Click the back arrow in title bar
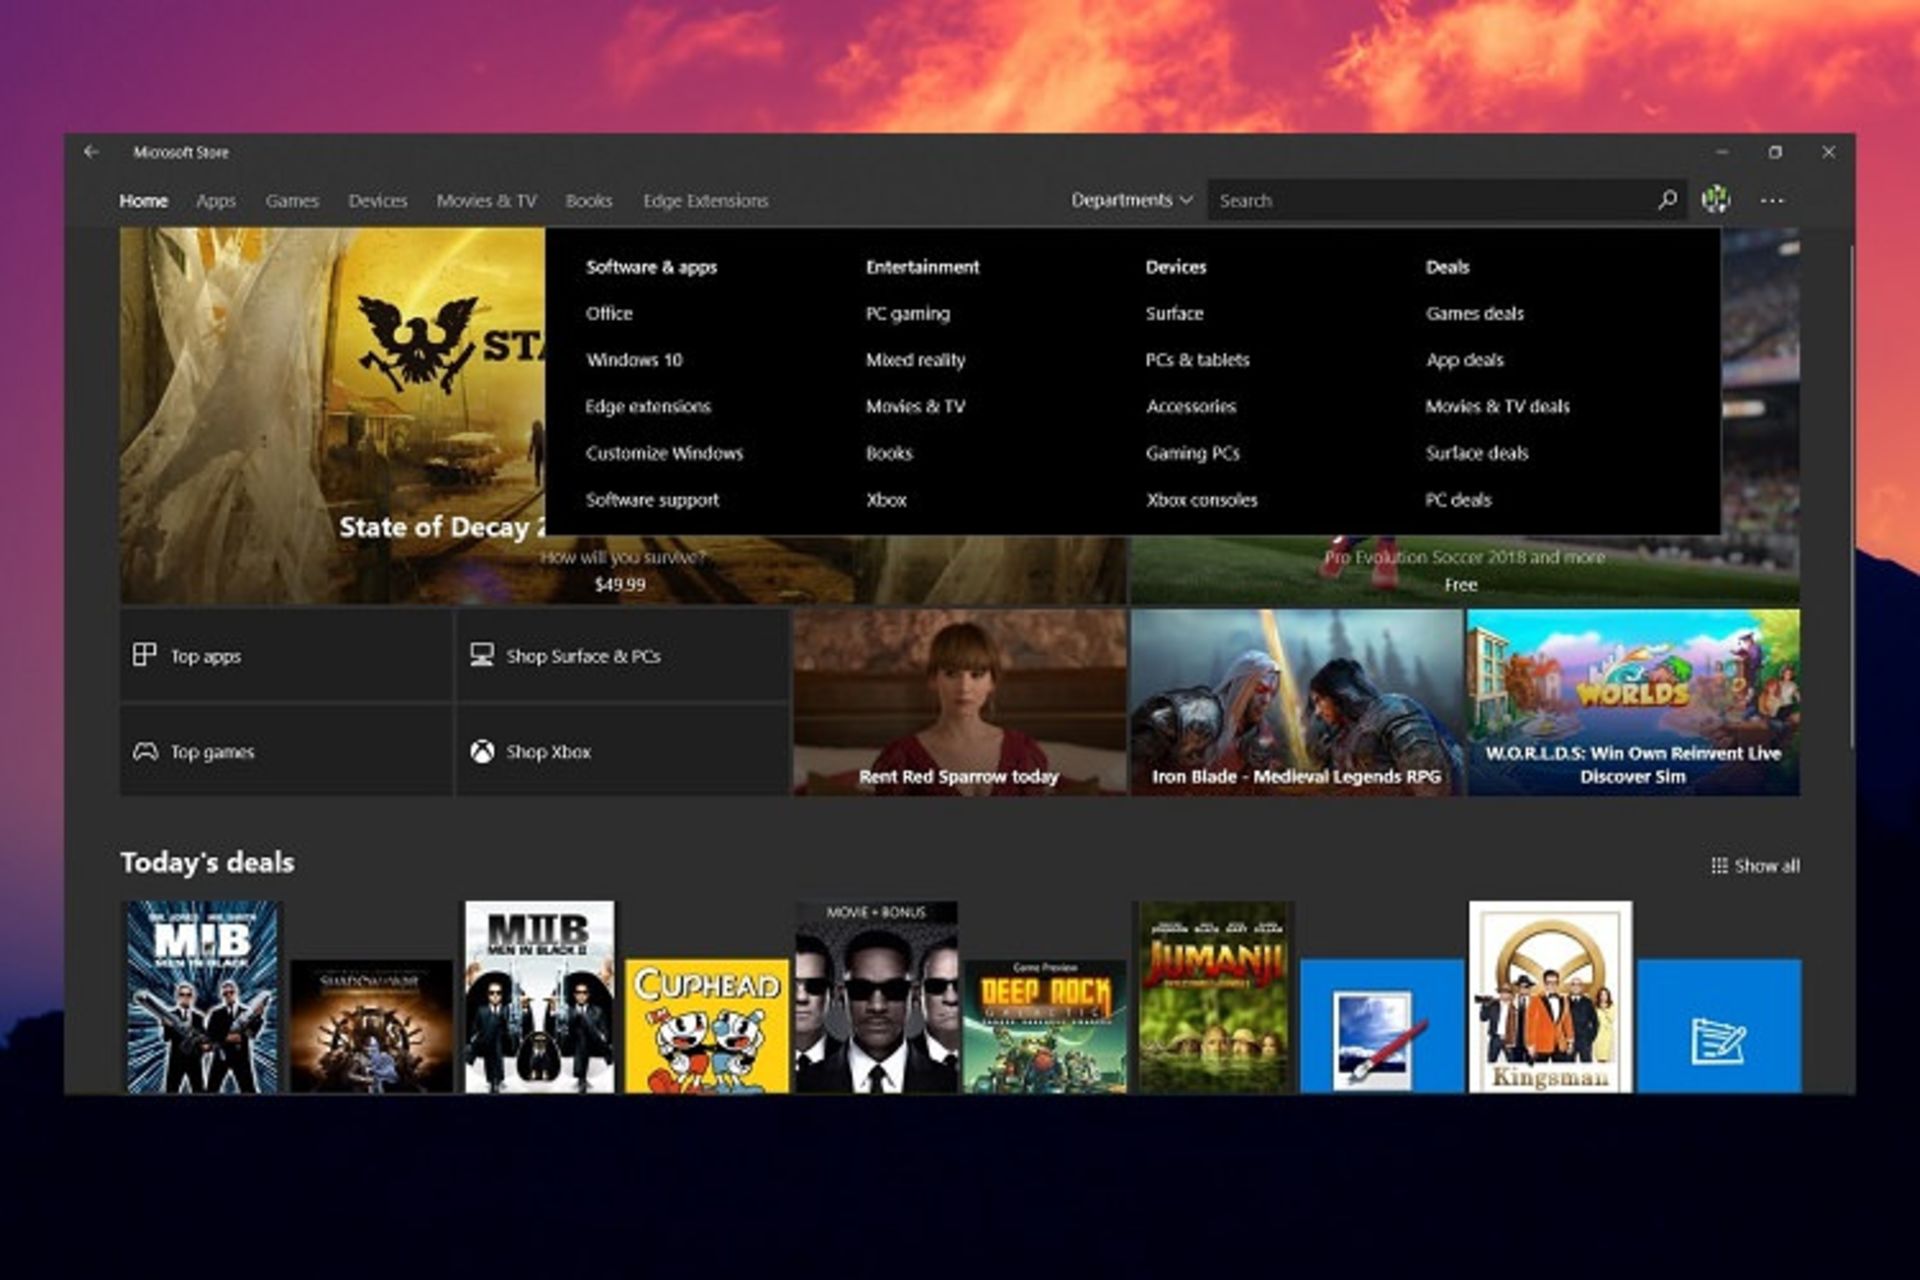This screenshot has height=1280, width=1920. (91, 152)
